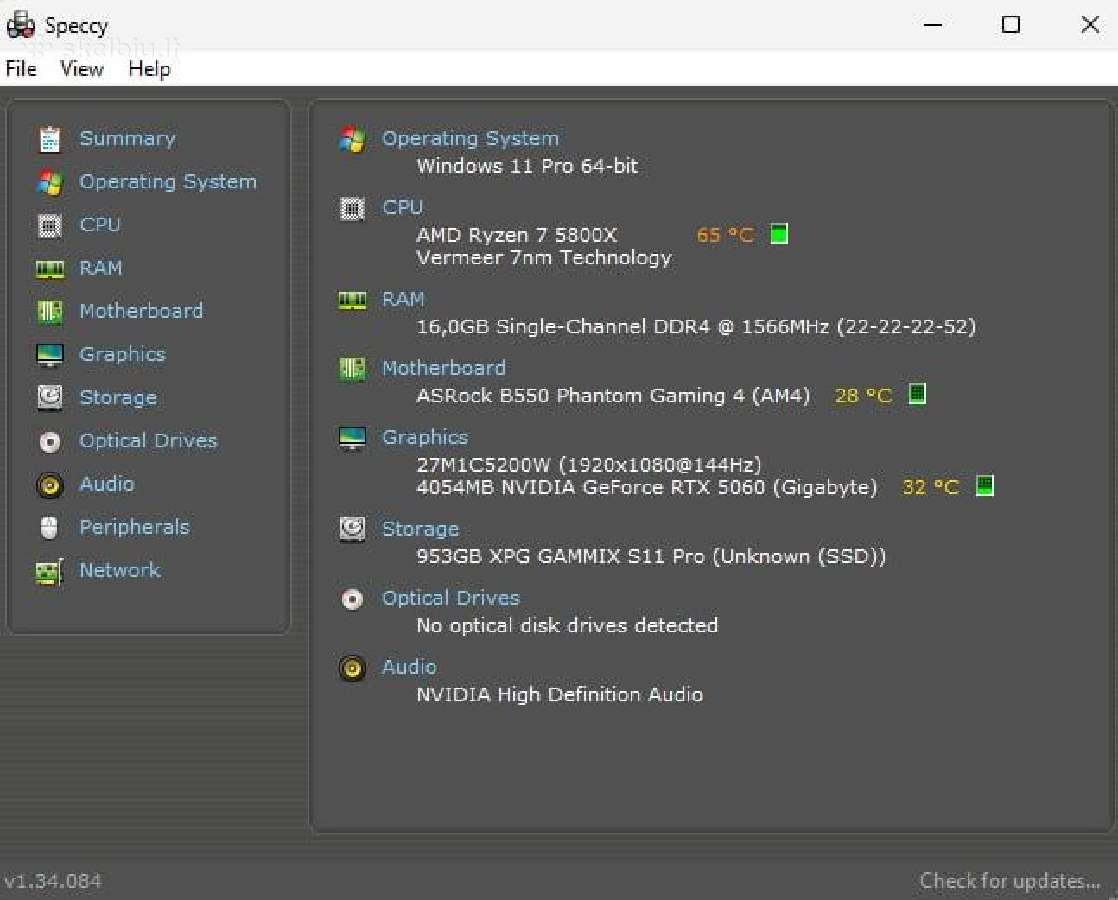Click the v1.34.084 version label
1118x900 pixels.
pos(53,881)
